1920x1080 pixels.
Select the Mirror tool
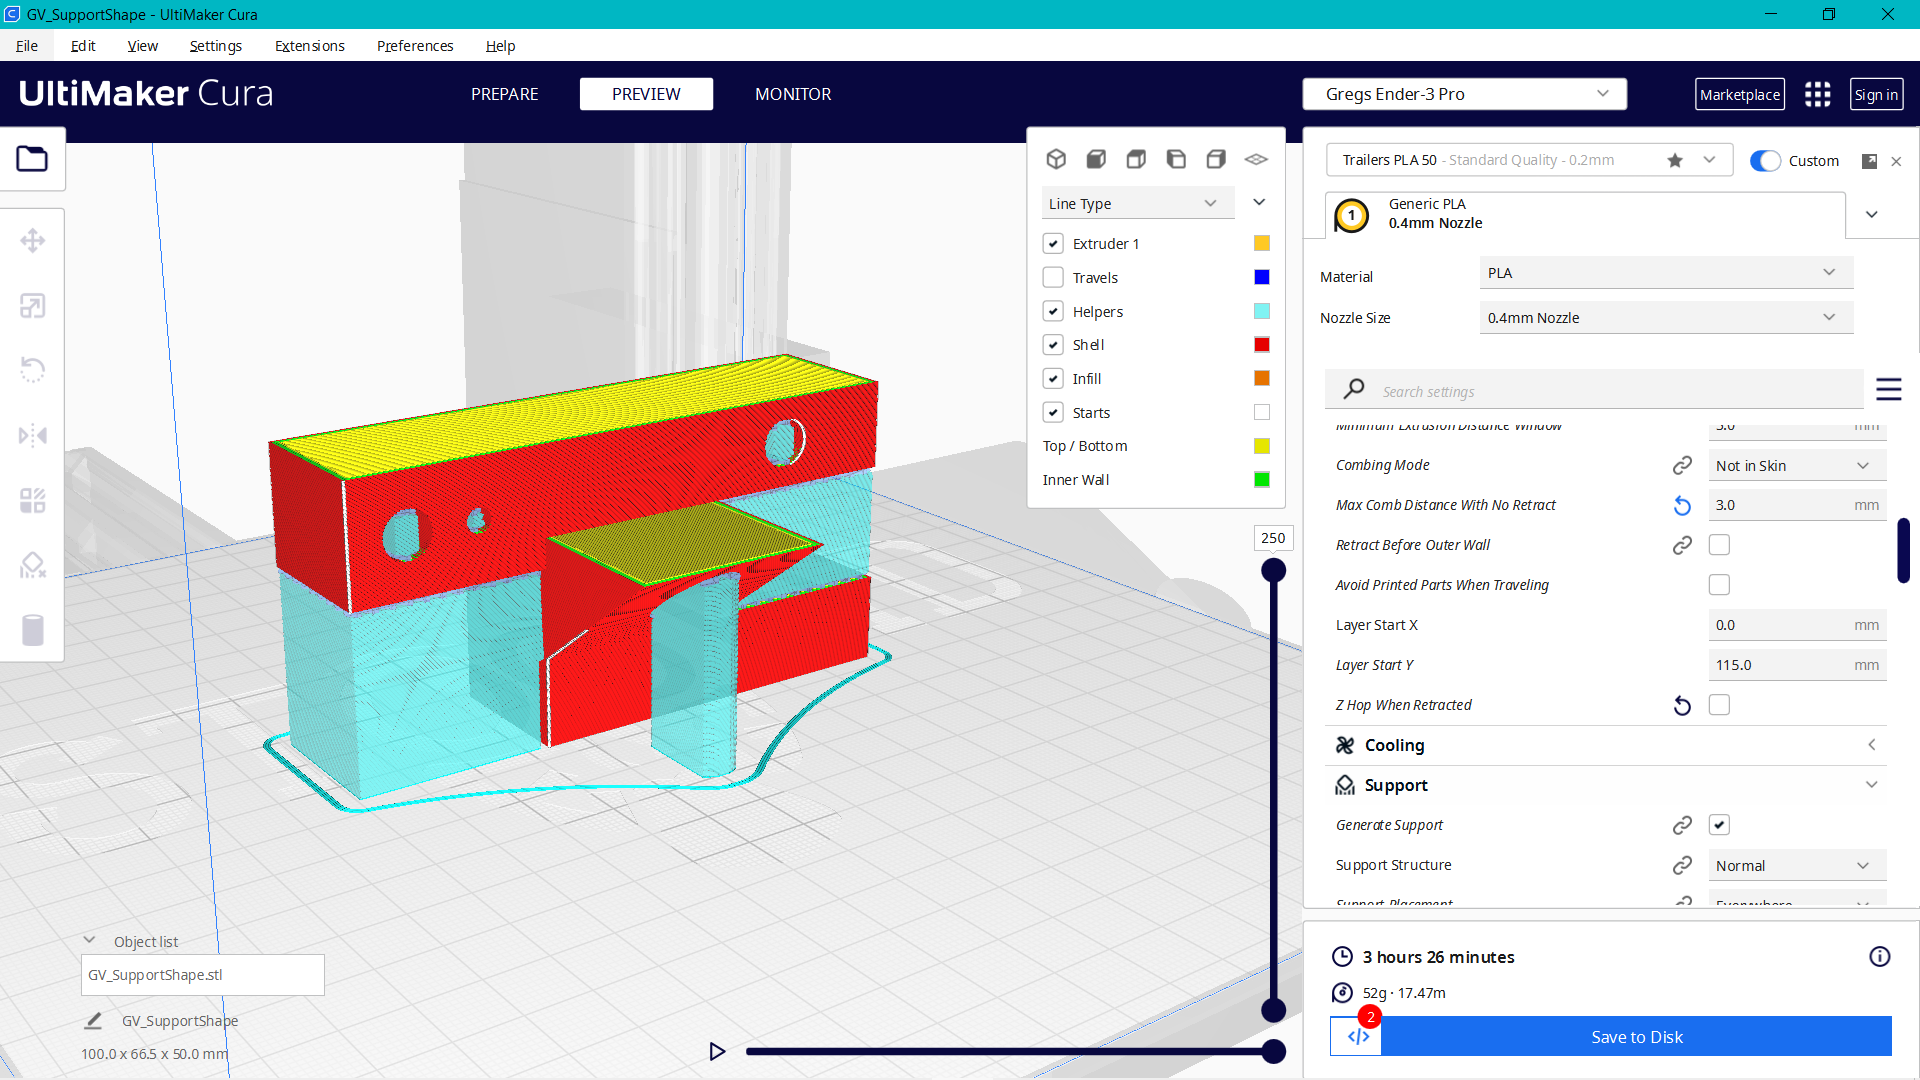coord(32,435)
